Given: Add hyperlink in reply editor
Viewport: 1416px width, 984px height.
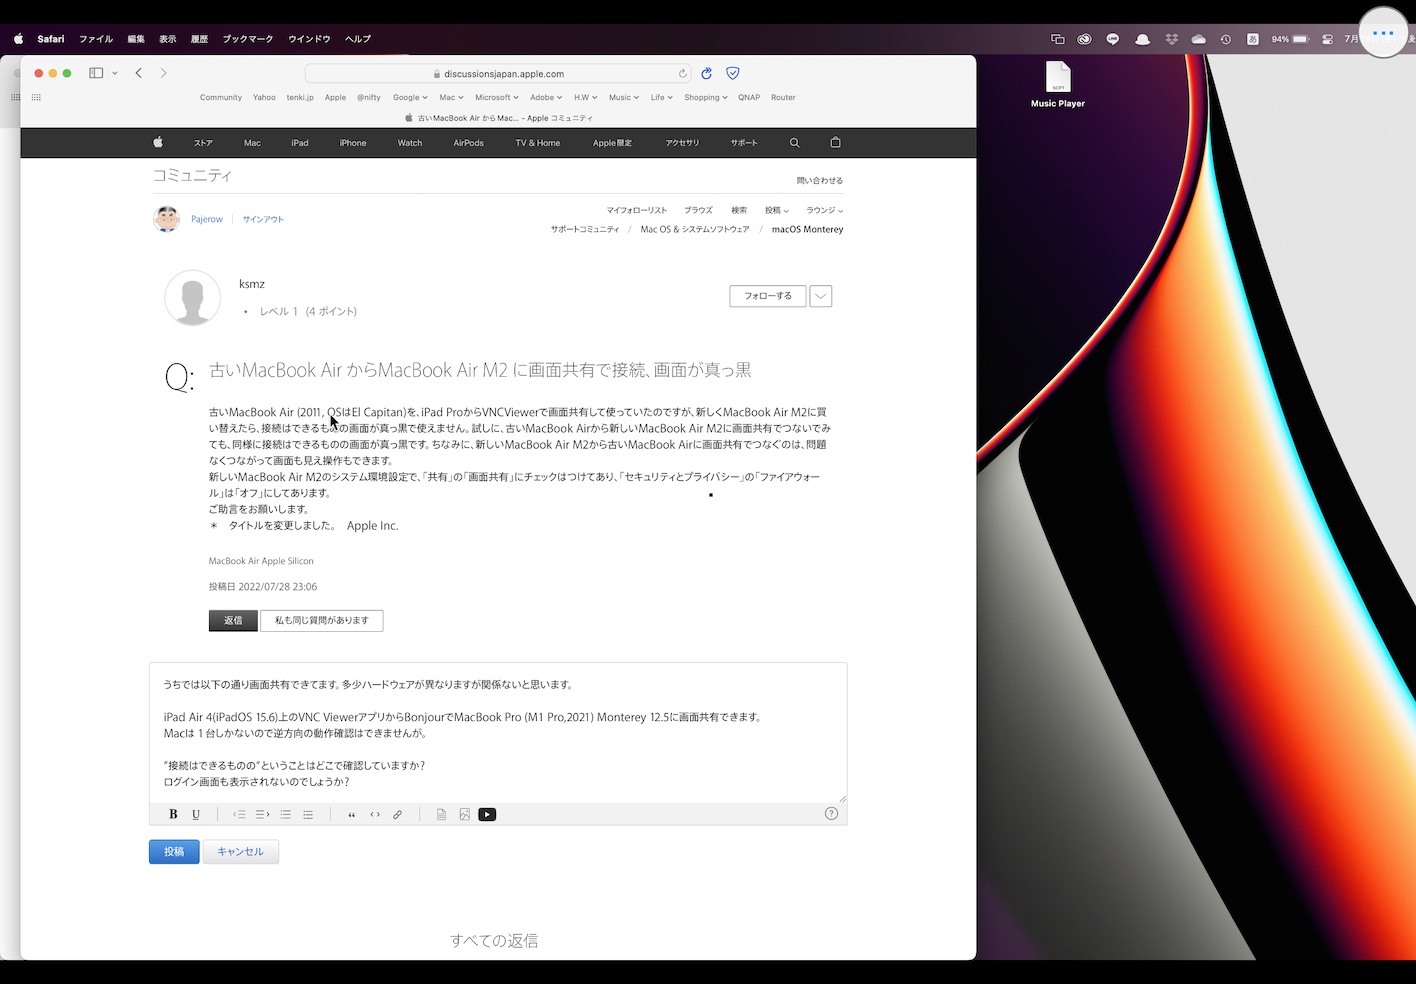Looking at the screenshot, I should click(397, 814).
